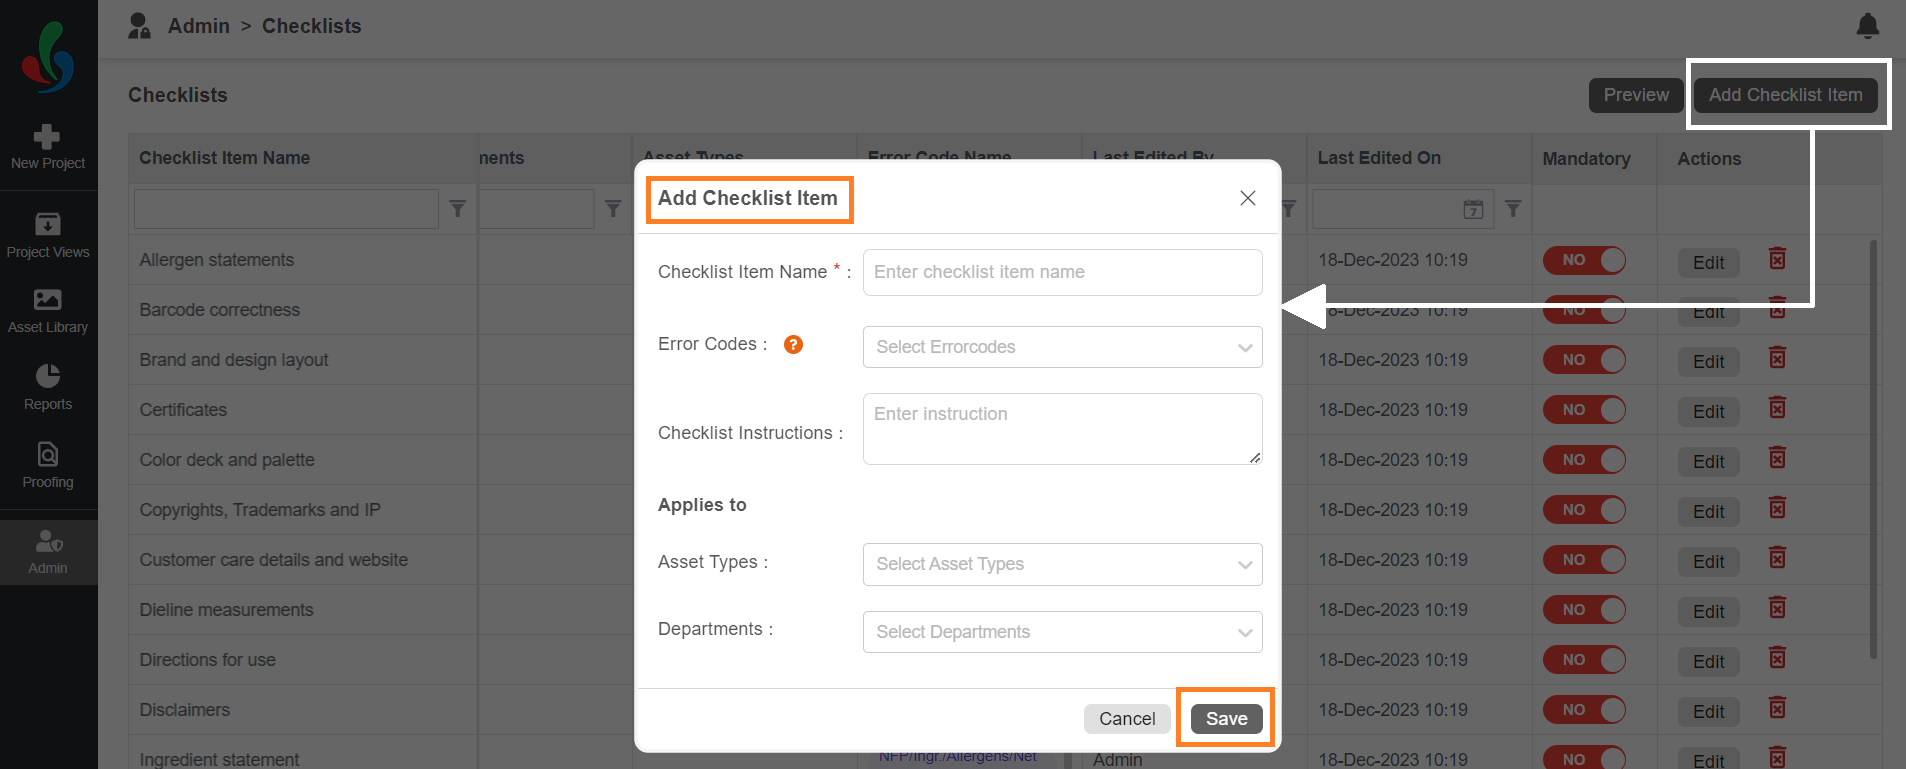
Task: Select Admin in the sidebar menu
Action: (x=48, y=551)
